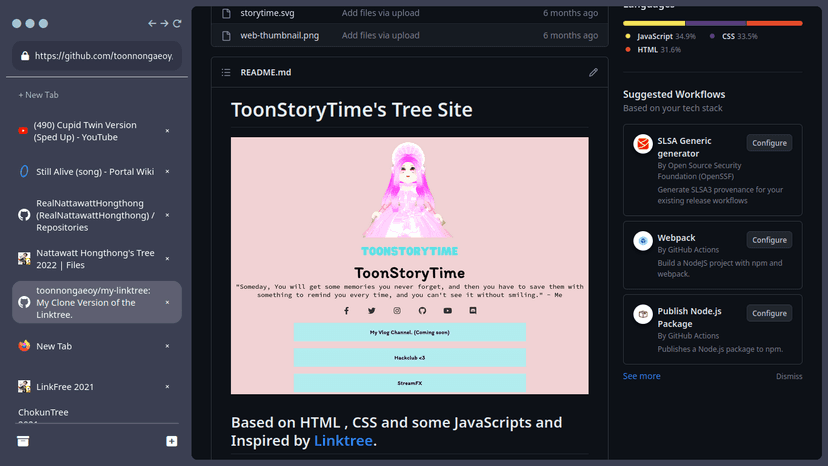828x466 pixels.
Task: Click the Webpack workflow icon
Action: (643, 241)
